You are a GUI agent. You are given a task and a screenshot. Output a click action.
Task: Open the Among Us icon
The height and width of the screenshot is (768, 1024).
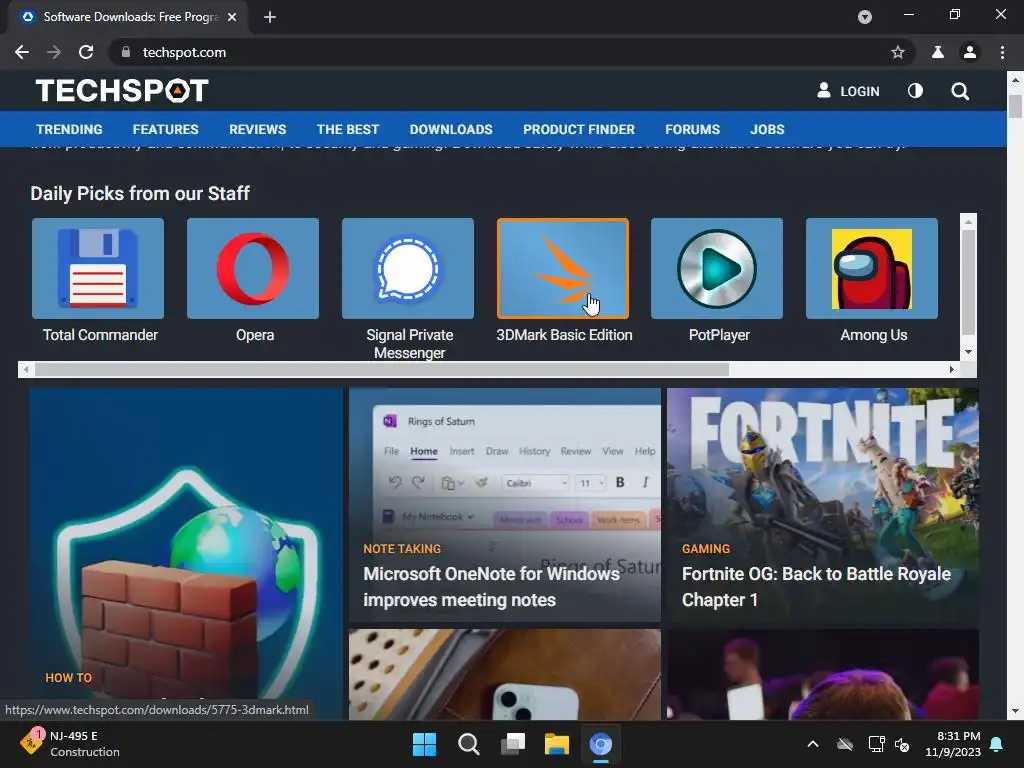point(872,268)
